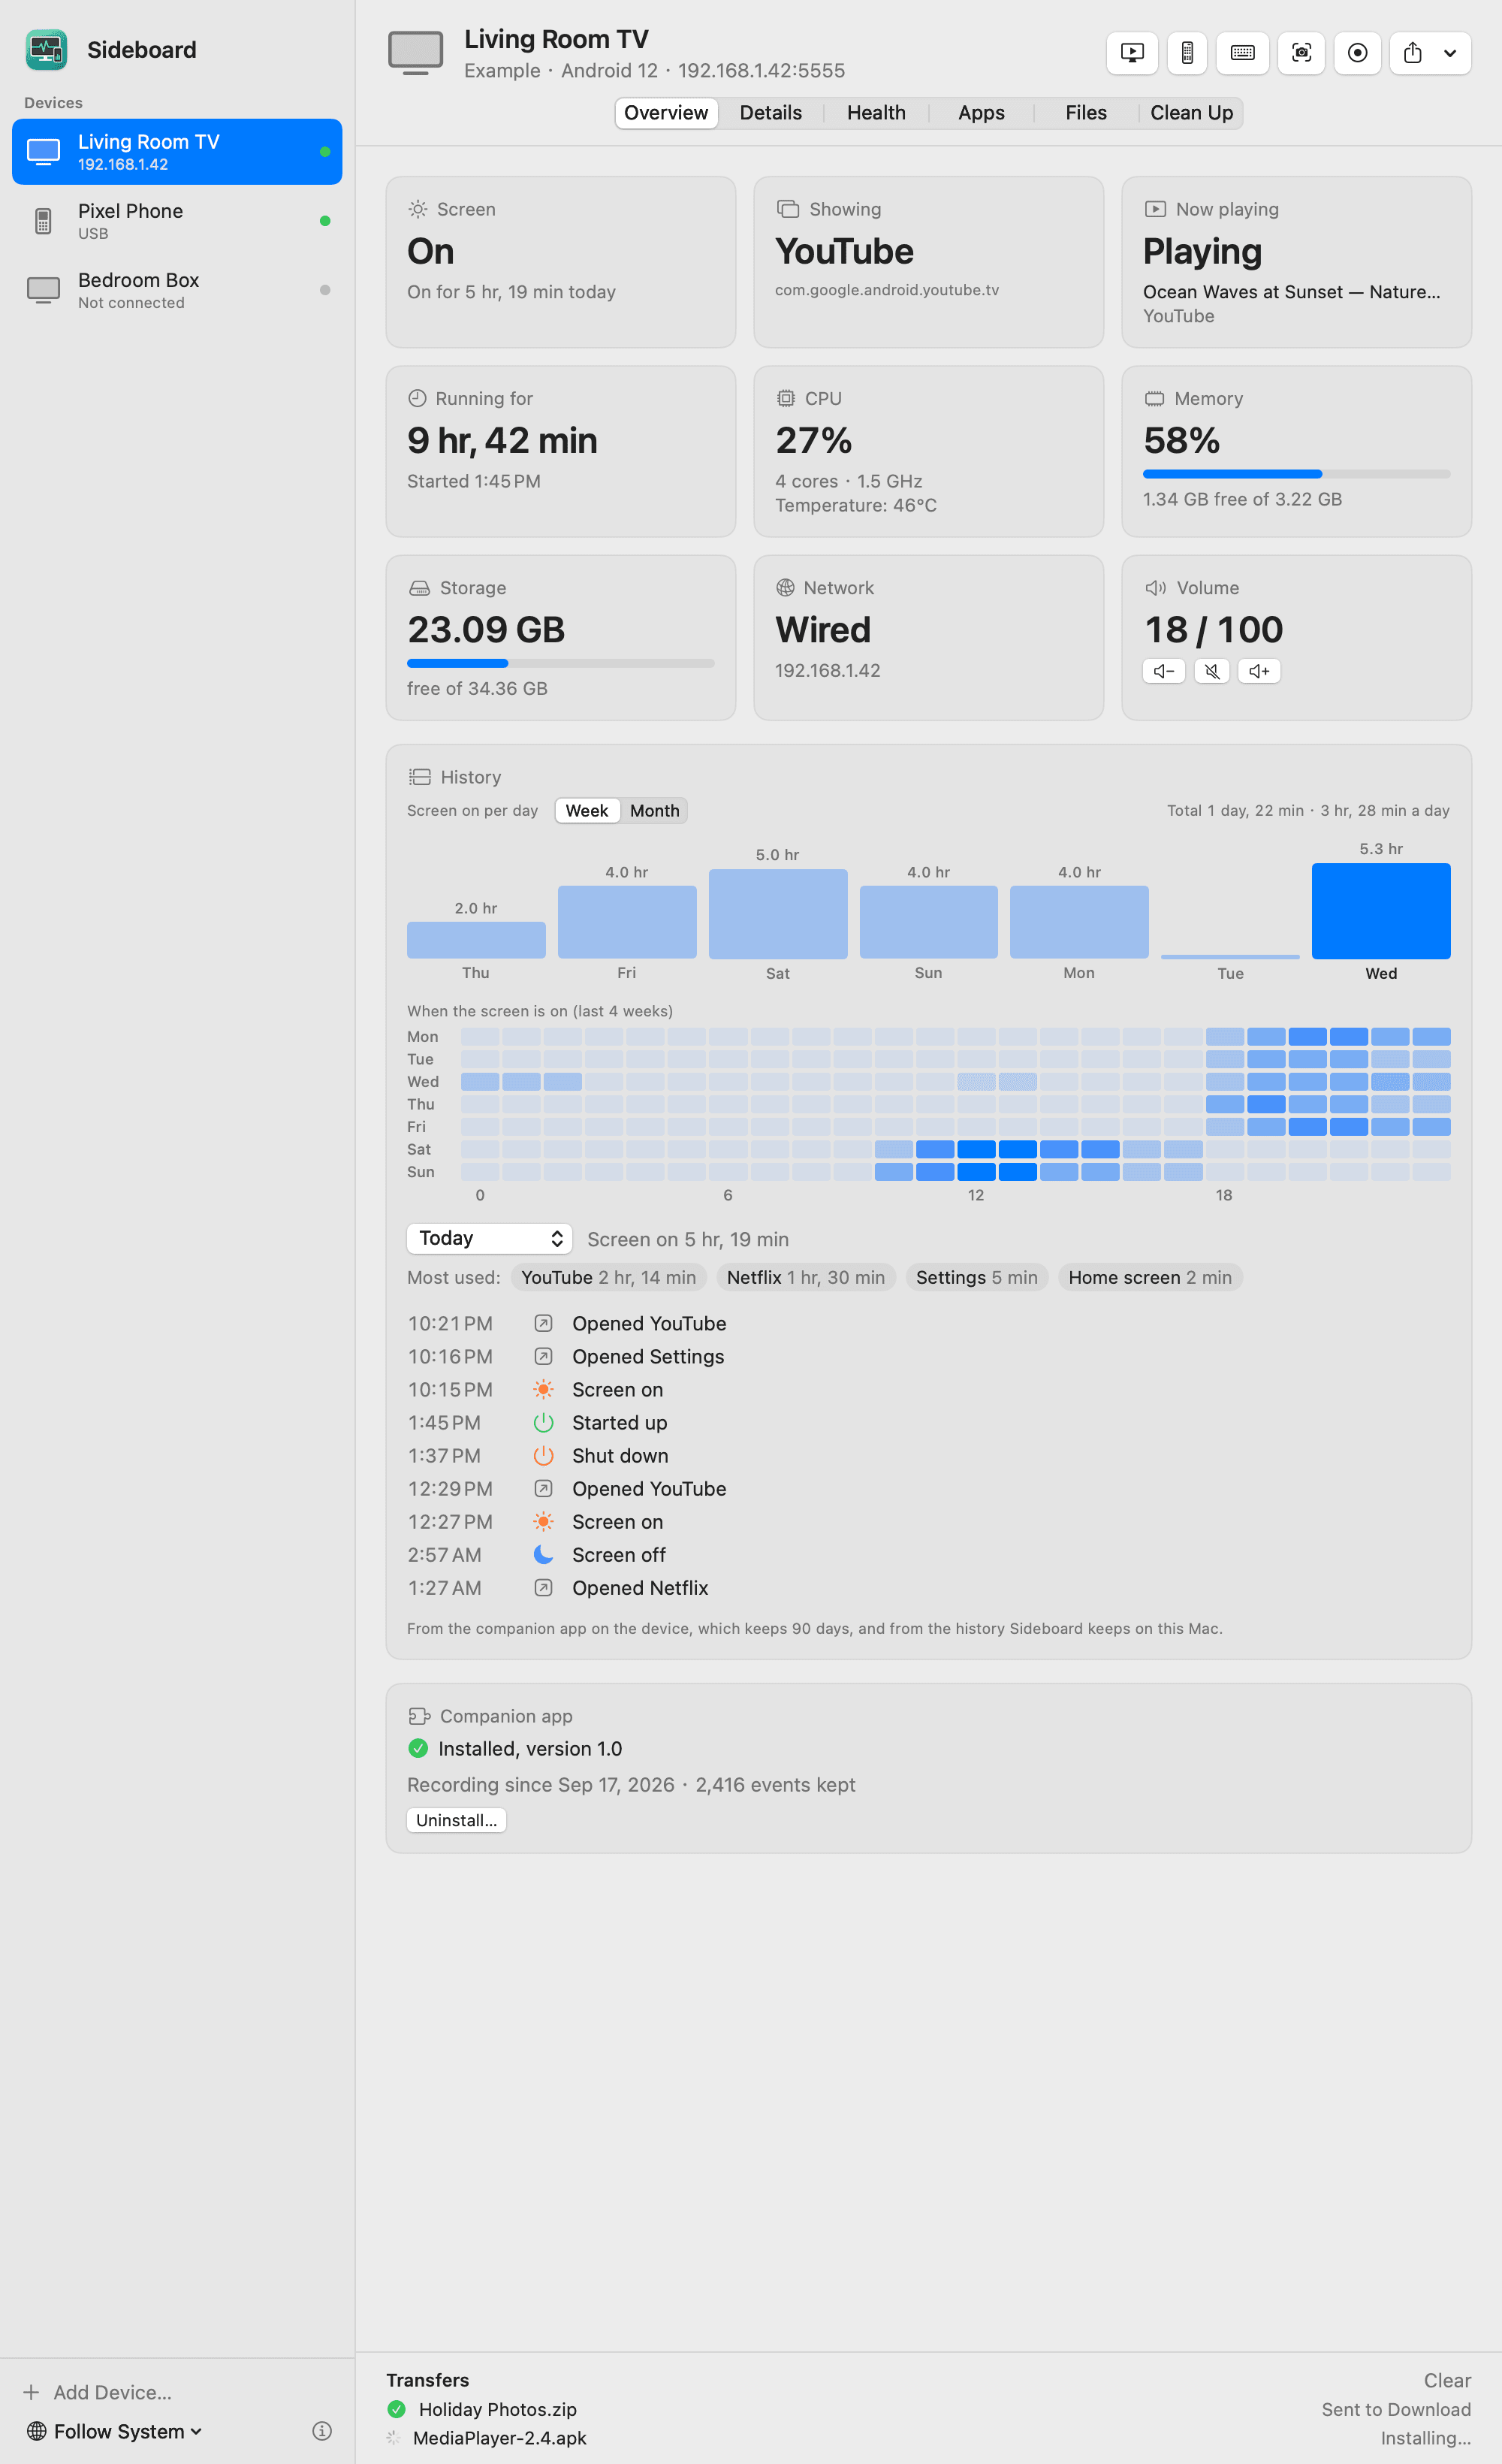Open the Files tab
This screenshot has height=2464, width=1502.
pos(1086,113)
